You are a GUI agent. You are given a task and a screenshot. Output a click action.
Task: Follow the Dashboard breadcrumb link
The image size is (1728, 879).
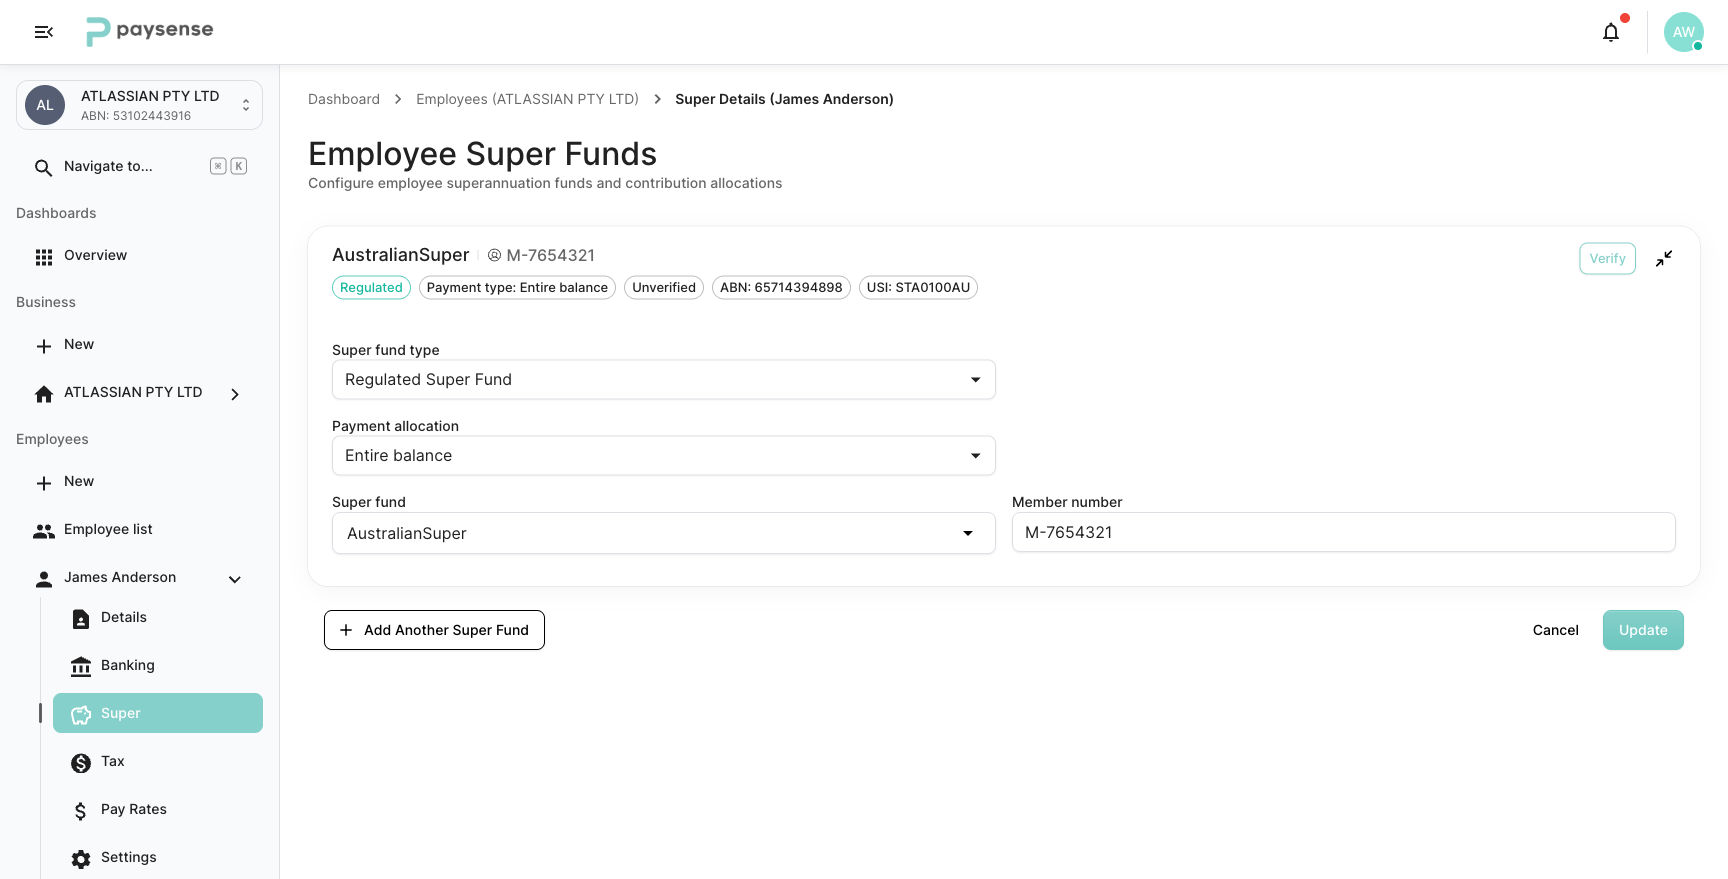point(344,99)
